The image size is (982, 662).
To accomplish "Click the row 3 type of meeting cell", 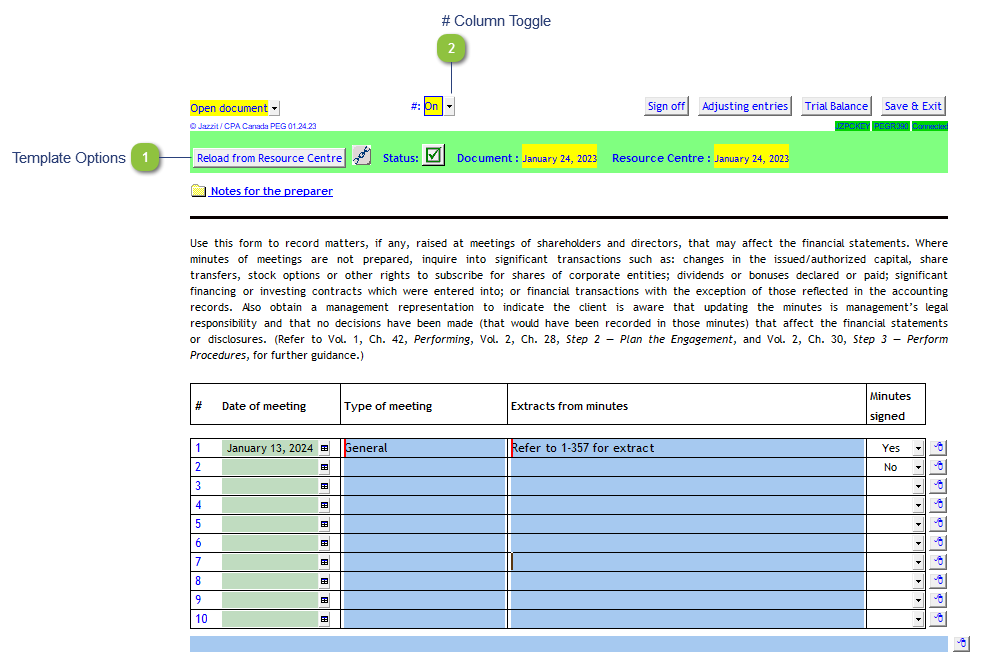I will (425, 486).
